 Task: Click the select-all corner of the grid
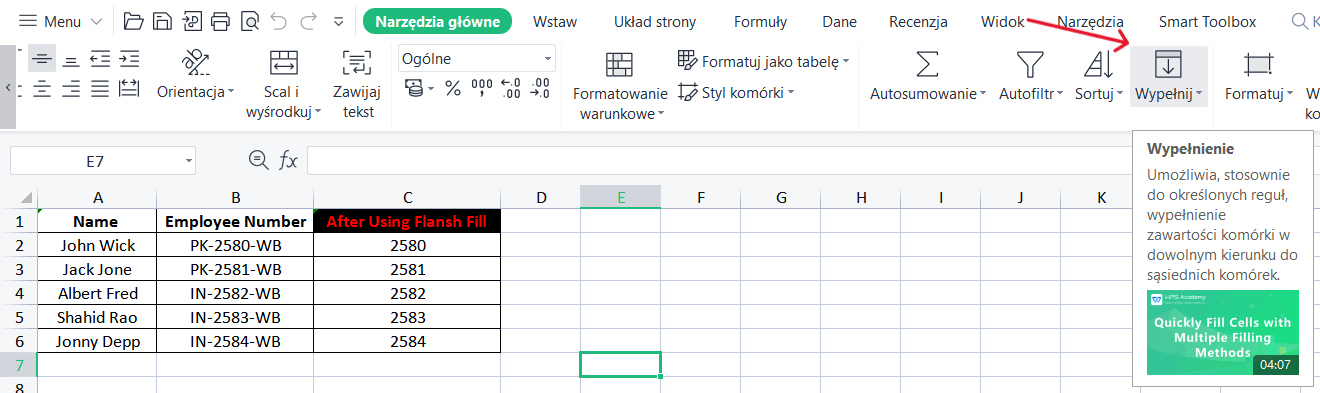coord(19,197)
